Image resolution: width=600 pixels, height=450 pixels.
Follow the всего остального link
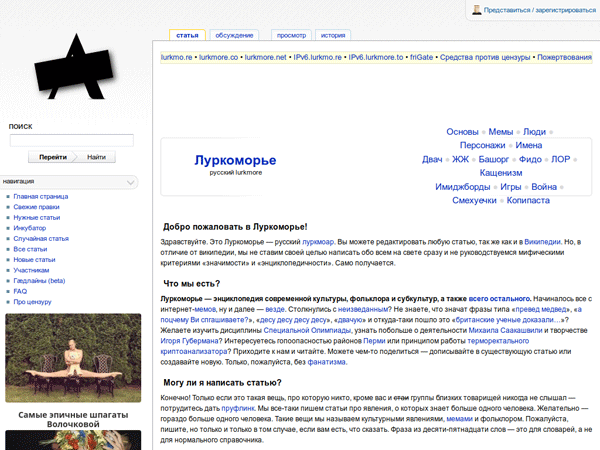499,298
